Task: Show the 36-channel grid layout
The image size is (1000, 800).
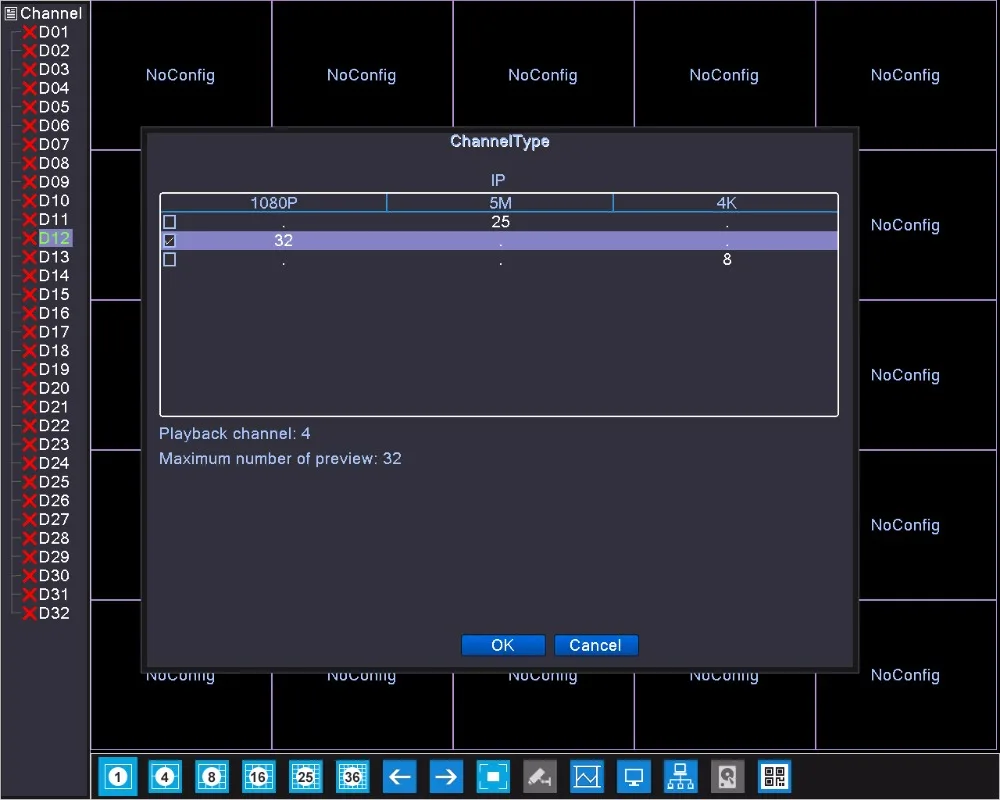Action: point(353,776)
